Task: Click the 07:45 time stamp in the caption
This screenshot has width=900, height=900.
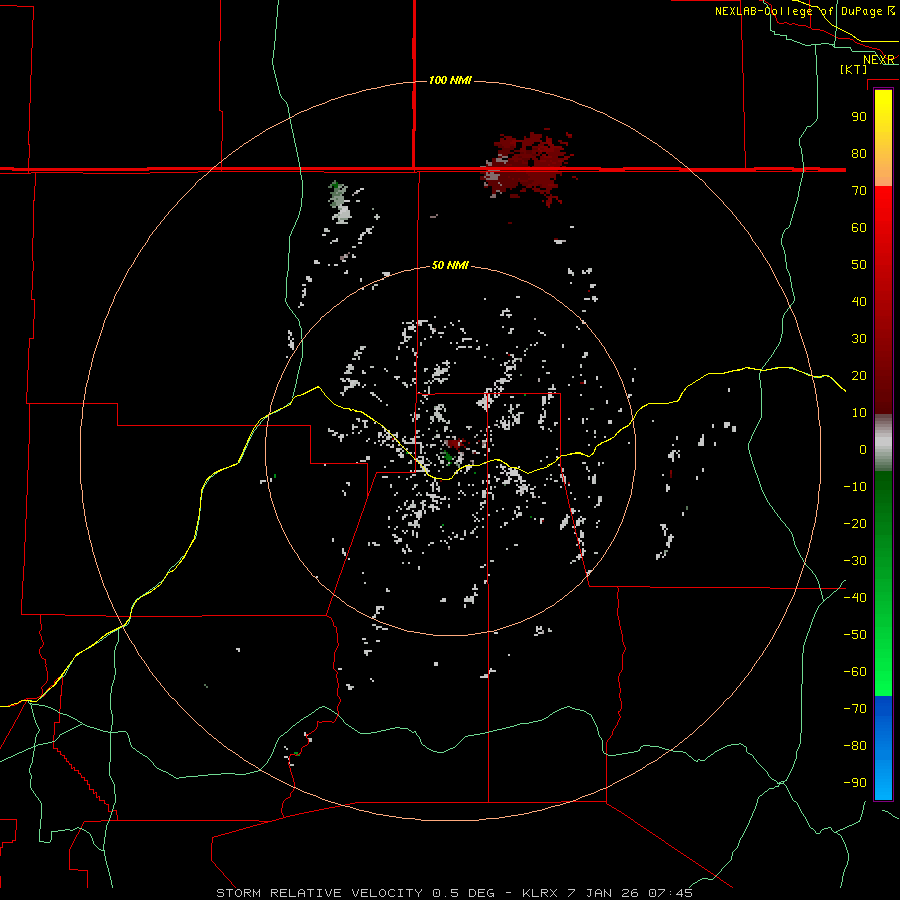Action: tap(670, 893)
